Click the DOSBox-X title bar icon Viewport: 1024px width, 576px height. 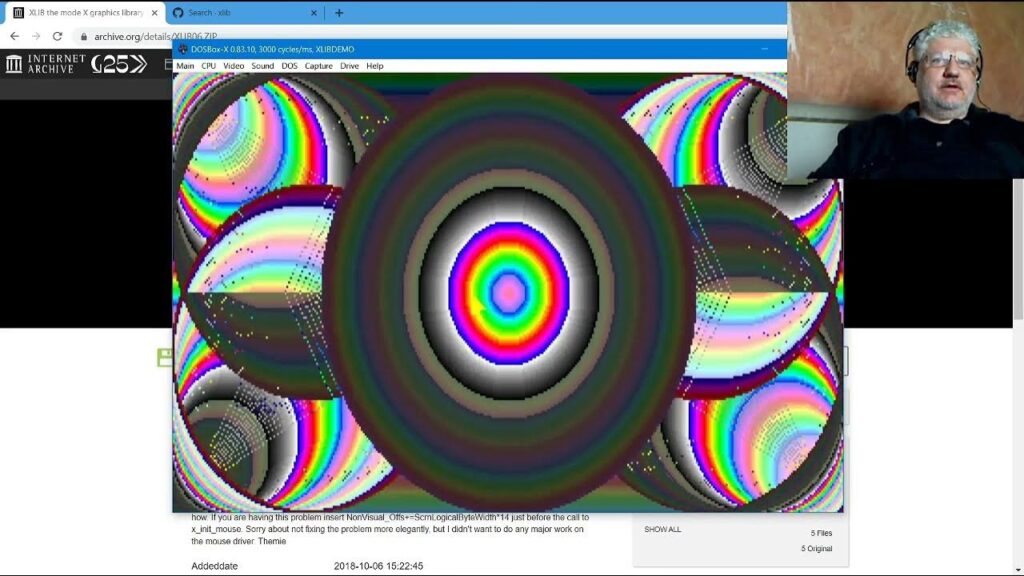[183, 49]
